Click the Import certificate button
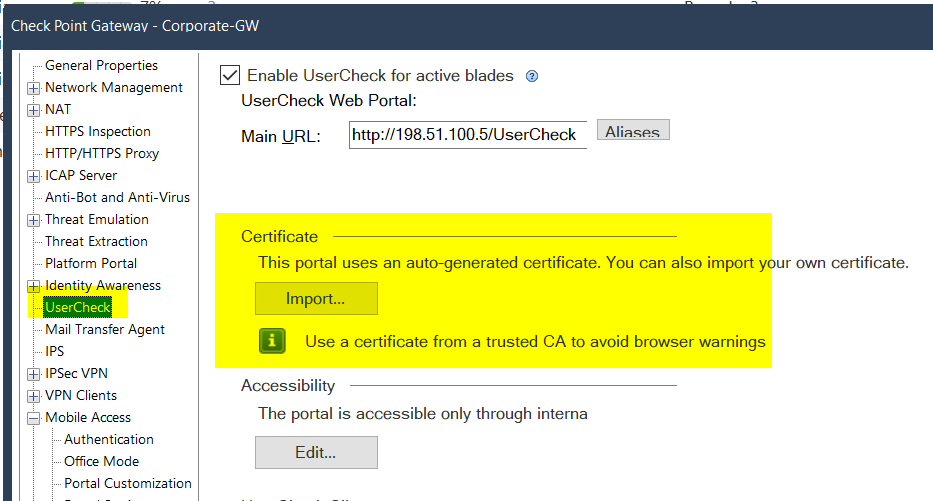Viewport: 933px width, 501px height. [316, 299]
